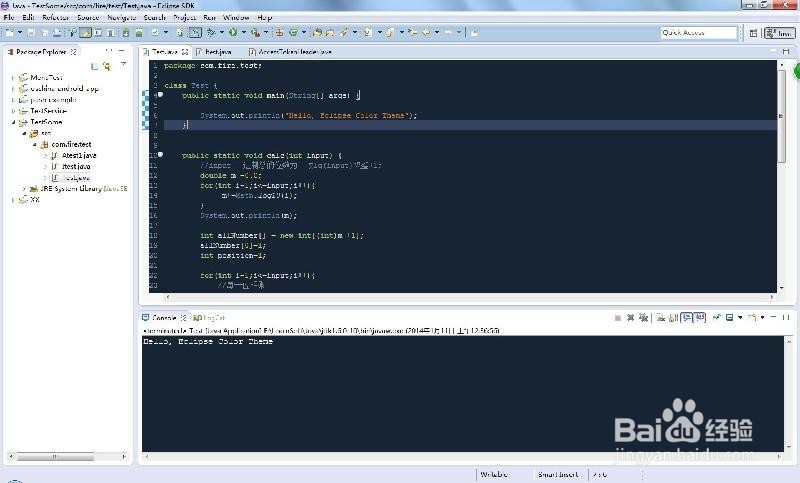Switch to the Itest.java editor tab

214,52
